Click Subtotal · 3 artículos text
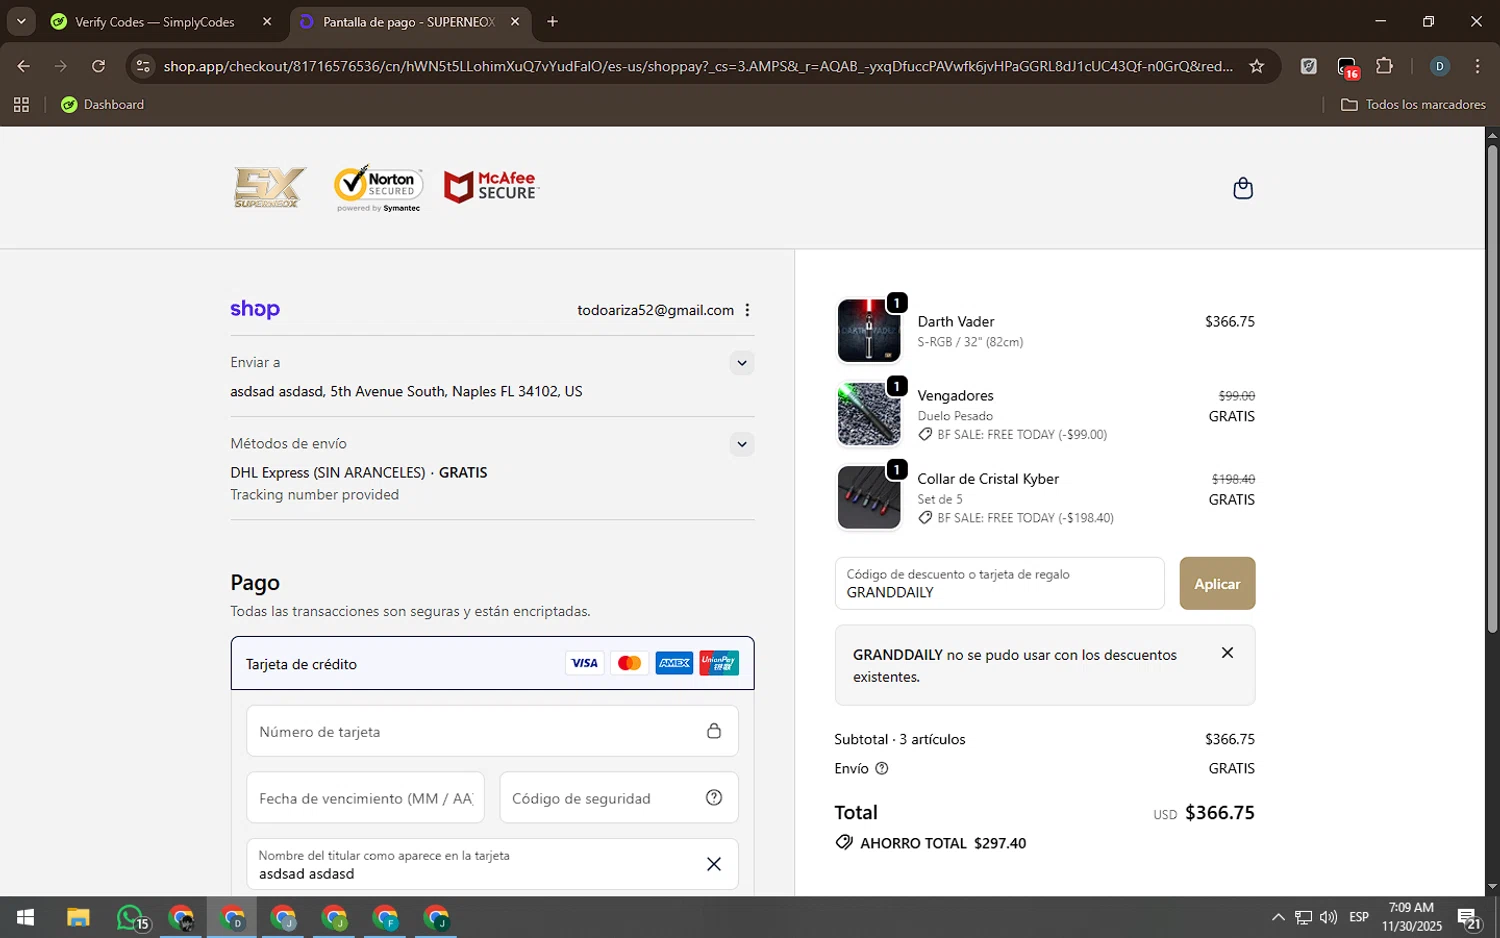This screenshot has width=1500, height=938. click(x=900, y=739)
